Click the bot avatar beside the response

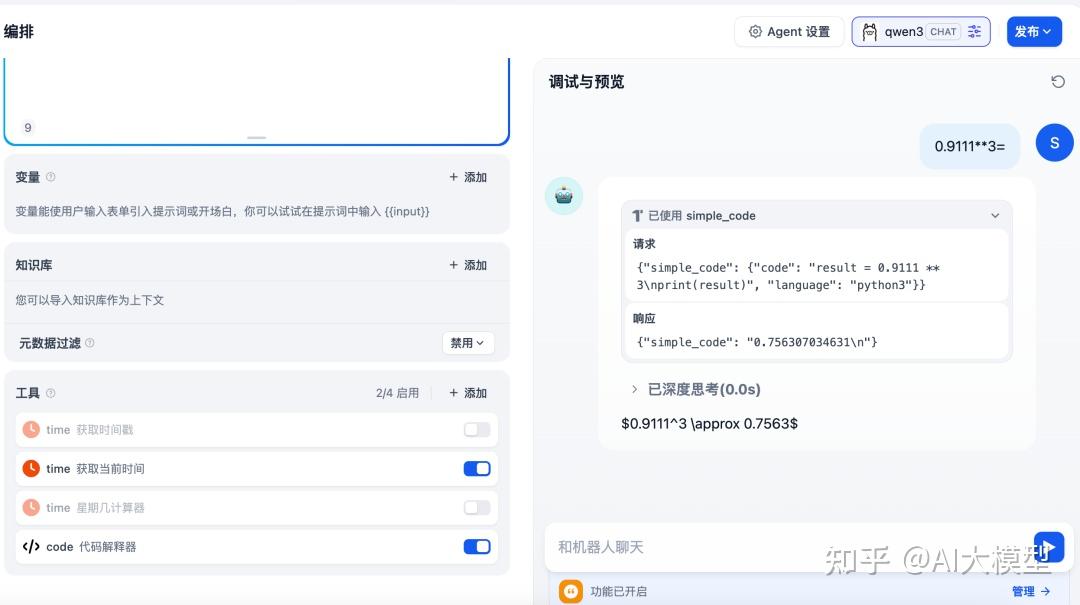563,196
